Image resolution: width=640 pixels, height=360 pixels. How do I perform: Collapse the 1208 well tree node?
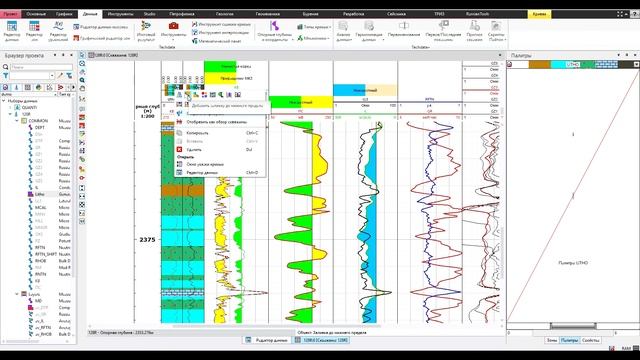[x=10, y=114]
